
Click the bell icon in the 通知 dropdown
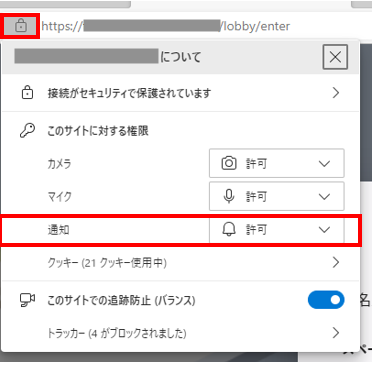[229, 230]
